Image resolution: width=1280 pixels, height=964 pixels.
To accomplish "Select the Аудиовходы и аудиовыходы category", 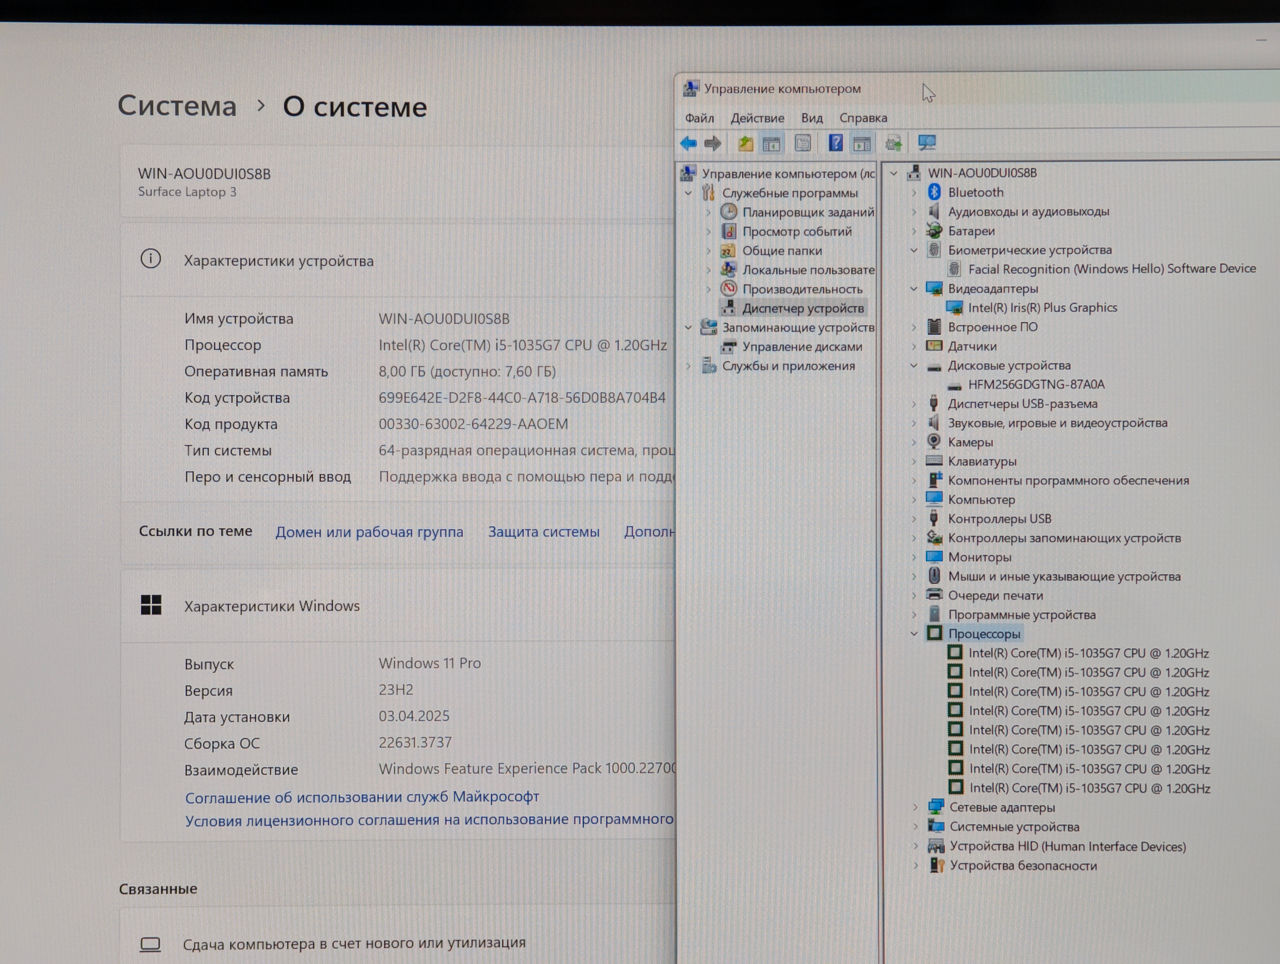I will click(1028, 211).
